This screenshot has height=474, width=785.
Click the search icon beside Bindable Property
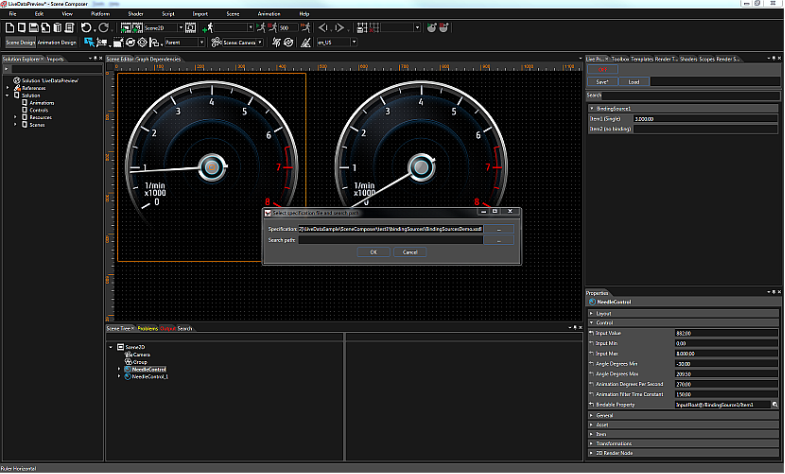pos(775,405)
